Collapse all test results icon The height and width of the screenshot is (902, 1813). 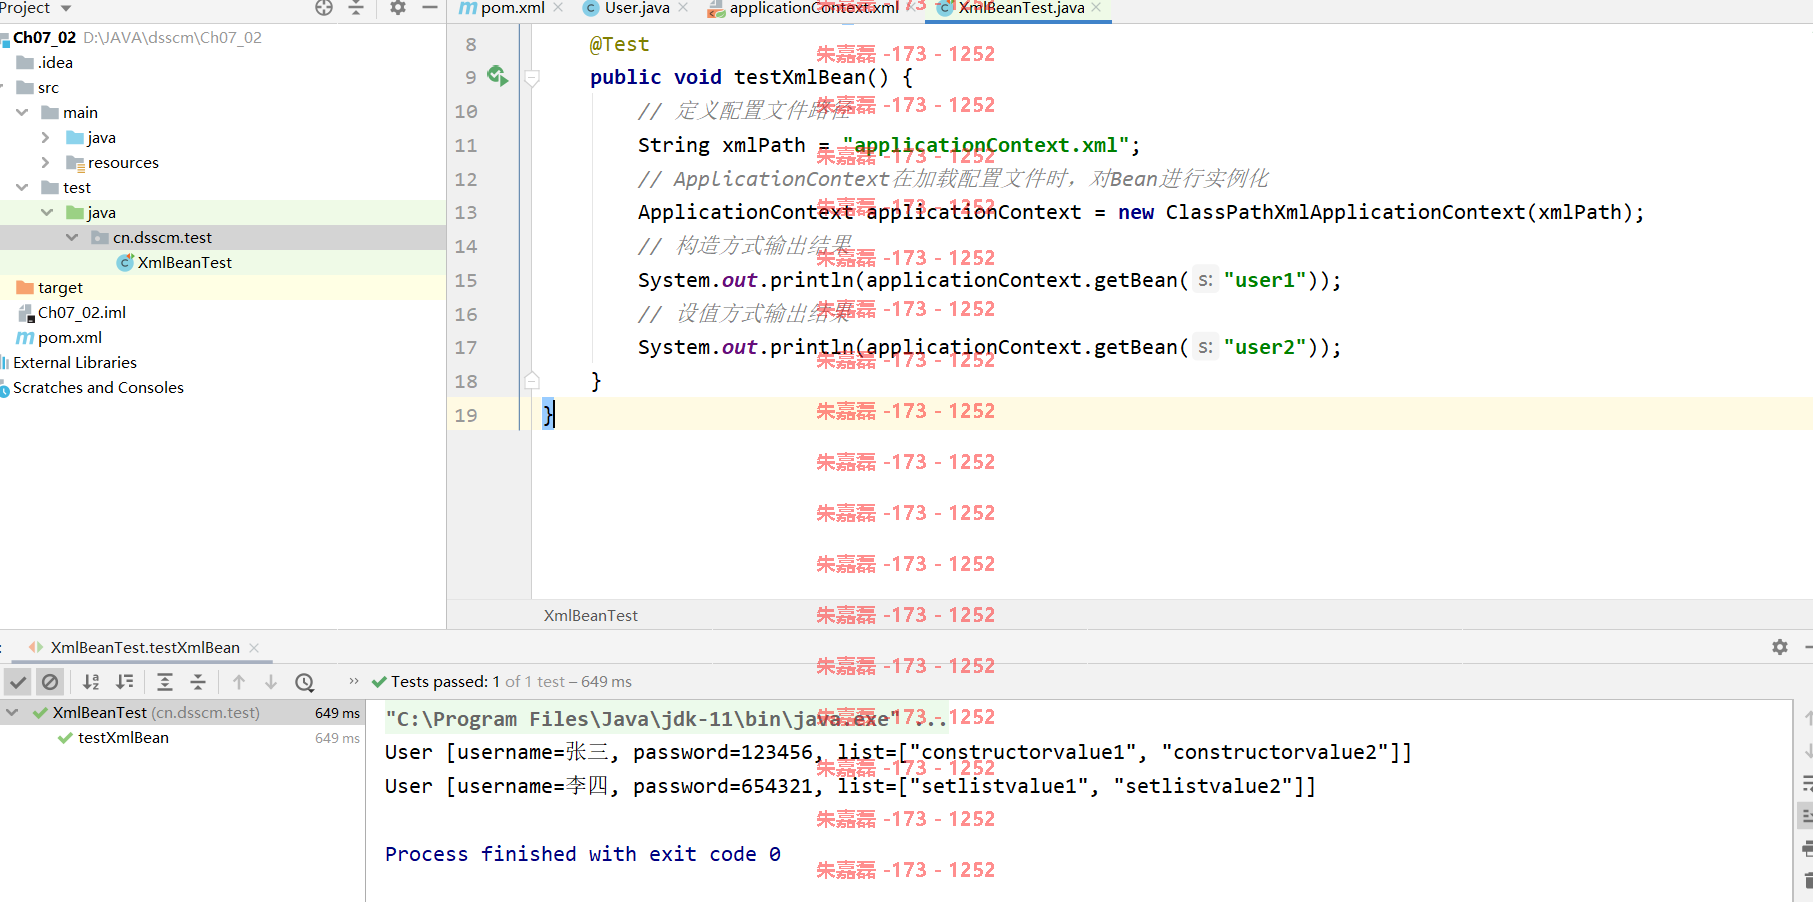pos(198,682)
